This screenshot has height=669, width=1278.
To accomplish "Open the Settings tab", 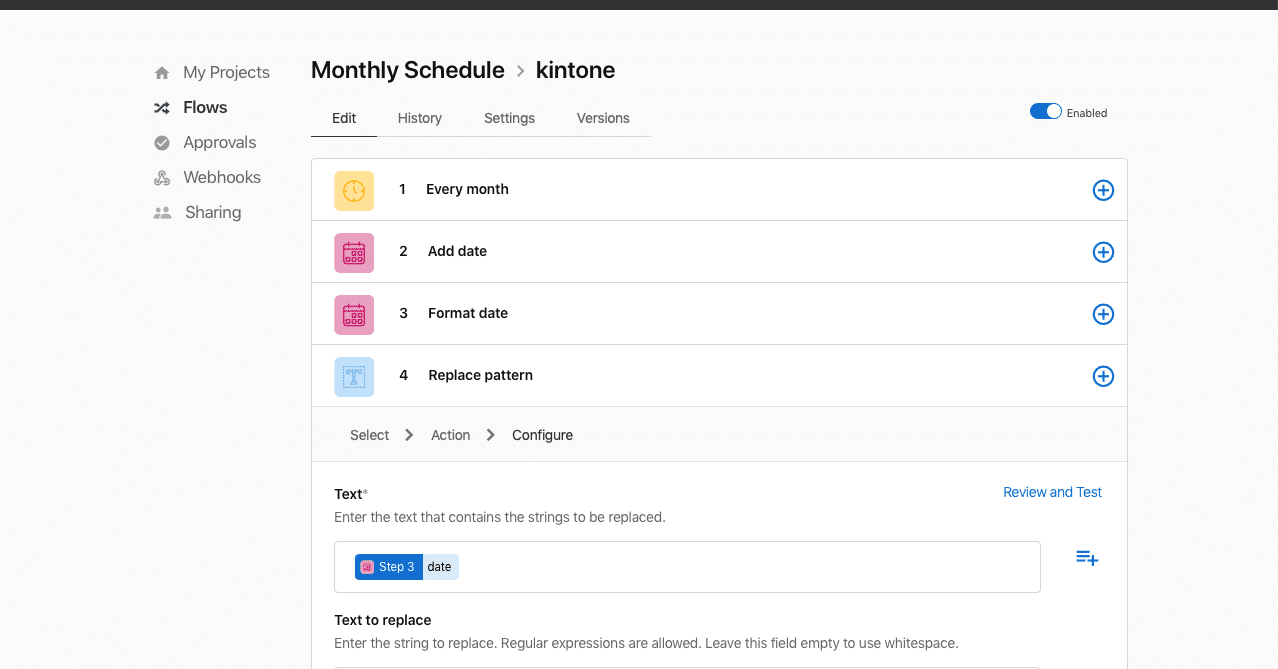I will [509, 118].
